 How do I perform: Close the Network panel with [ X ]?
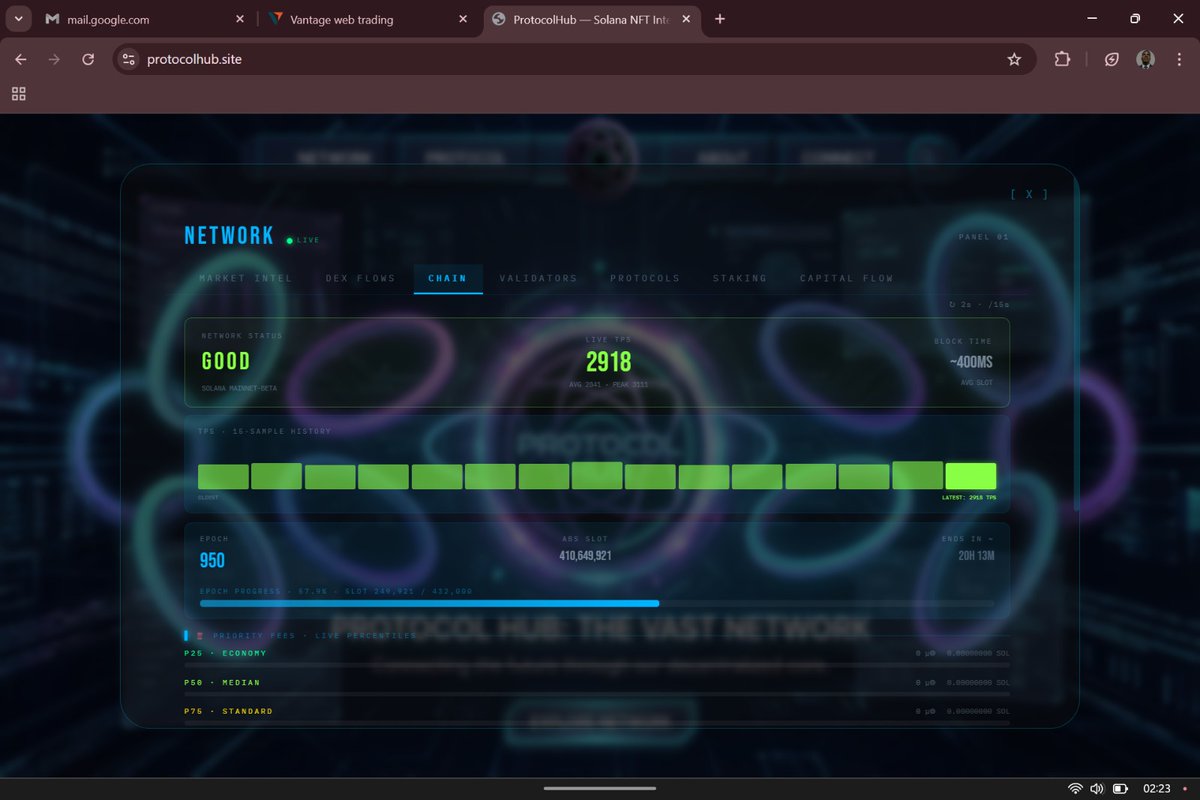click(x=1029, y=194)
